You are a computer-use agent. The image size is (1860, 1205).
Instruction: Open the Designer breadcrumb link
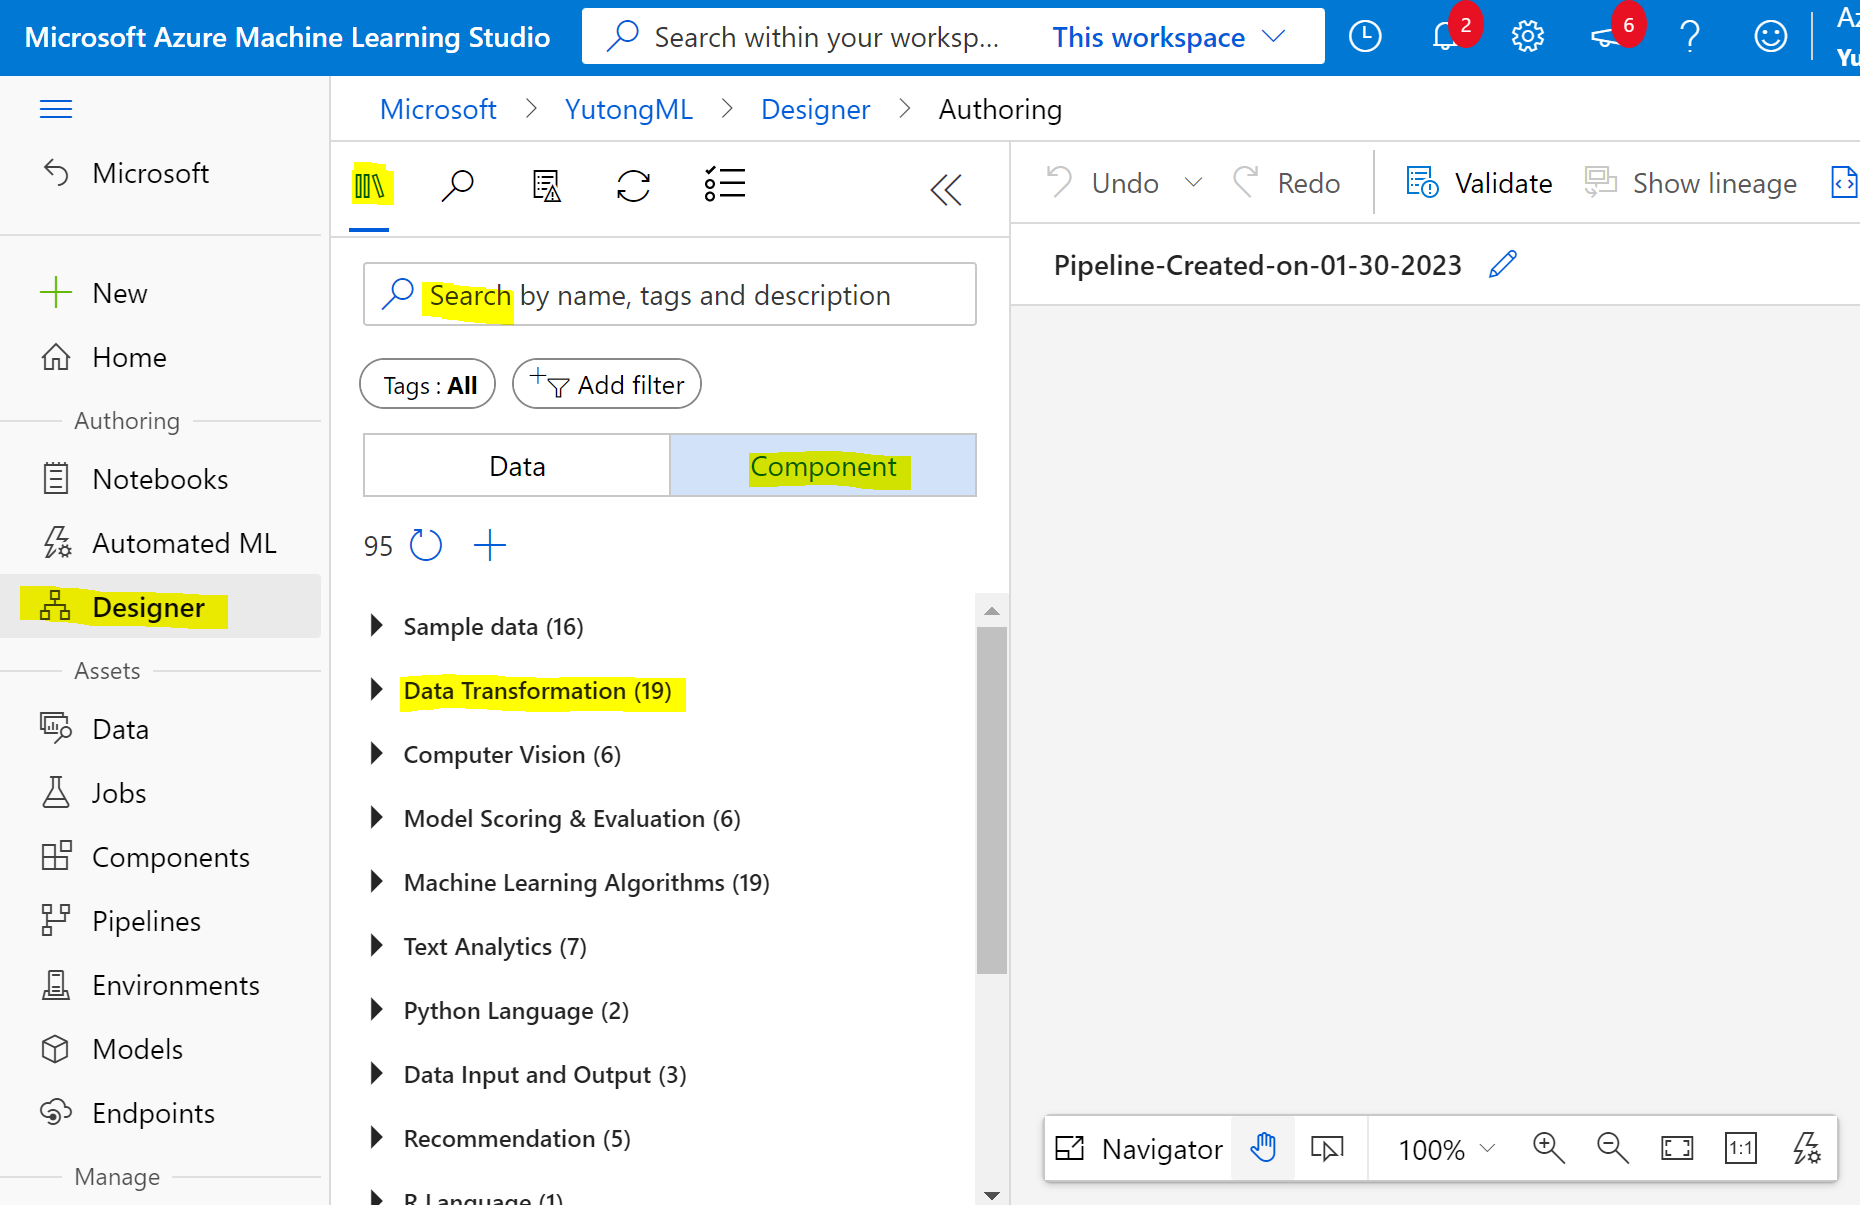[x=815, y=109]
